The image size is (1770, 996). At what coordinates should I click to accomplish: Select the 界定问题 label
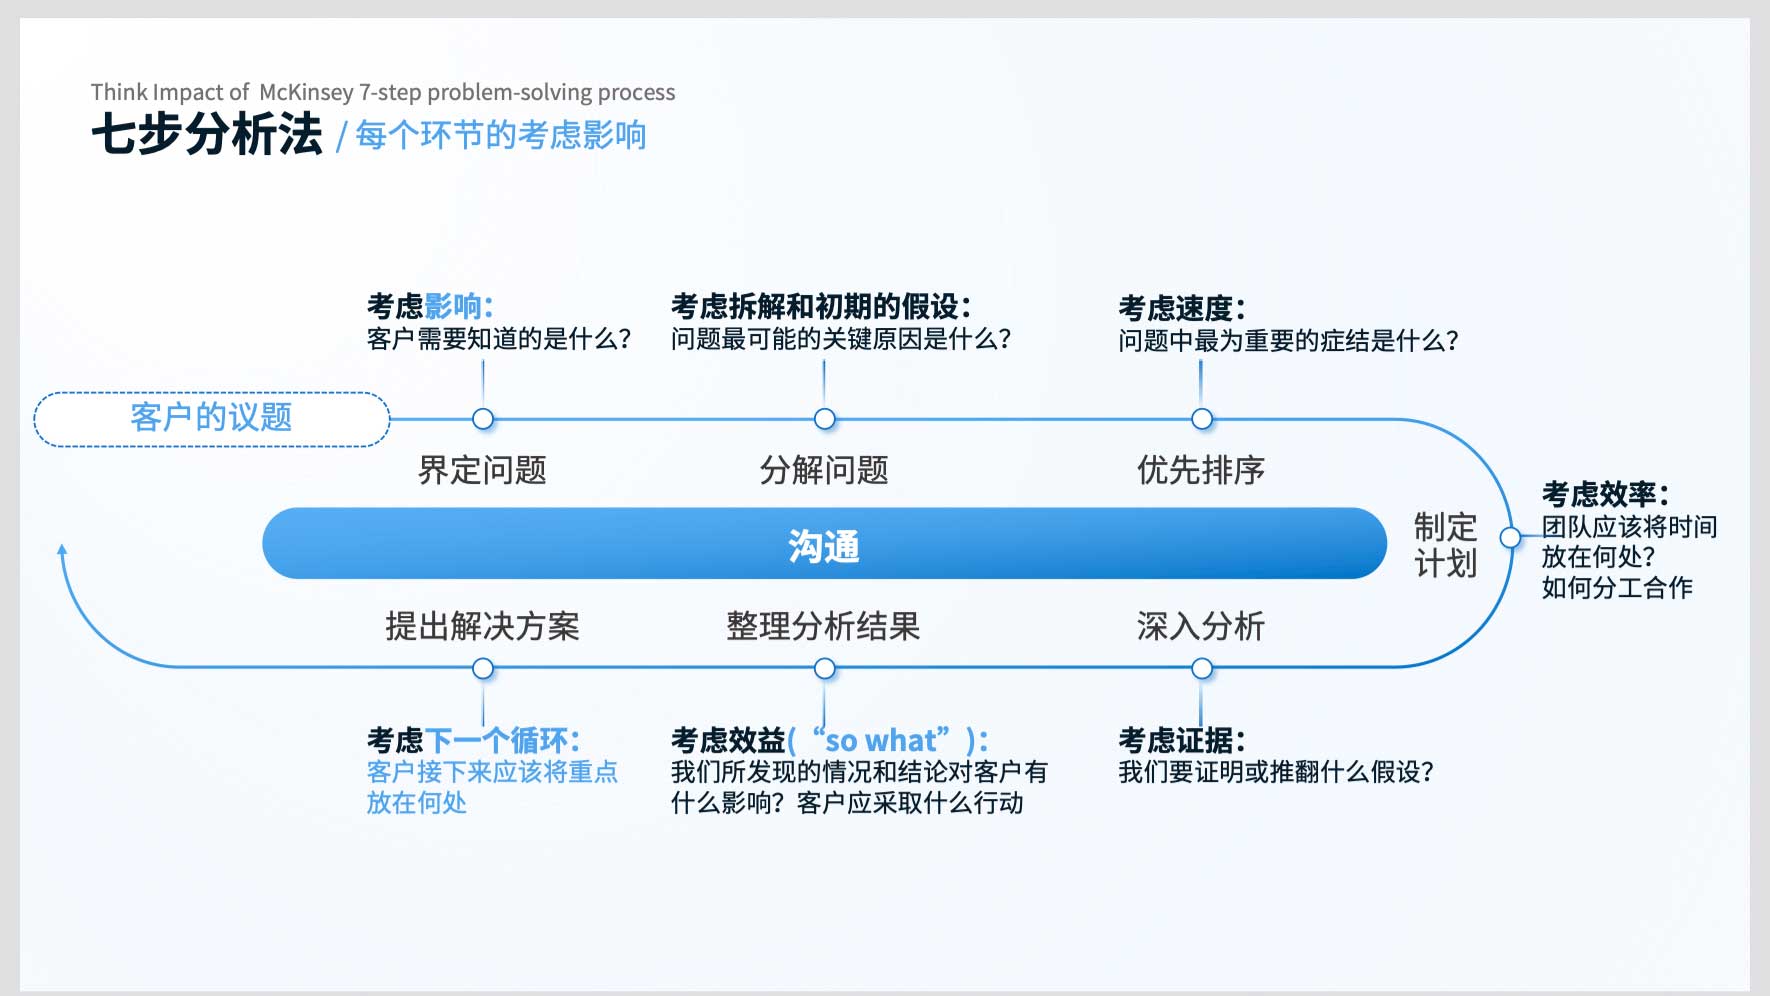(x=482, y=470)
